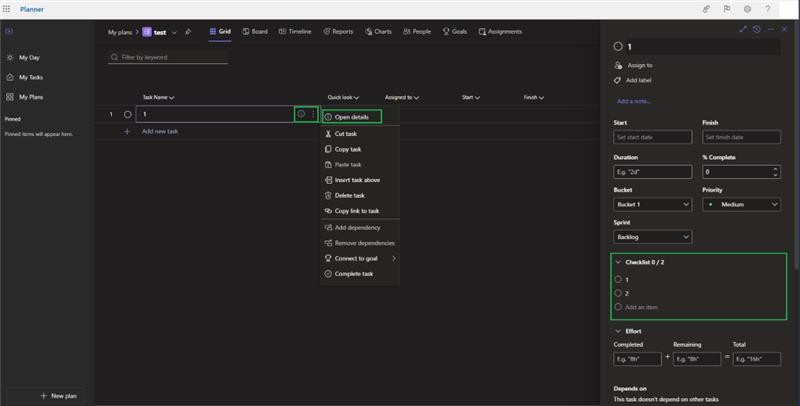
Task: Click the Assign to person icon
Action: point(618,65)
